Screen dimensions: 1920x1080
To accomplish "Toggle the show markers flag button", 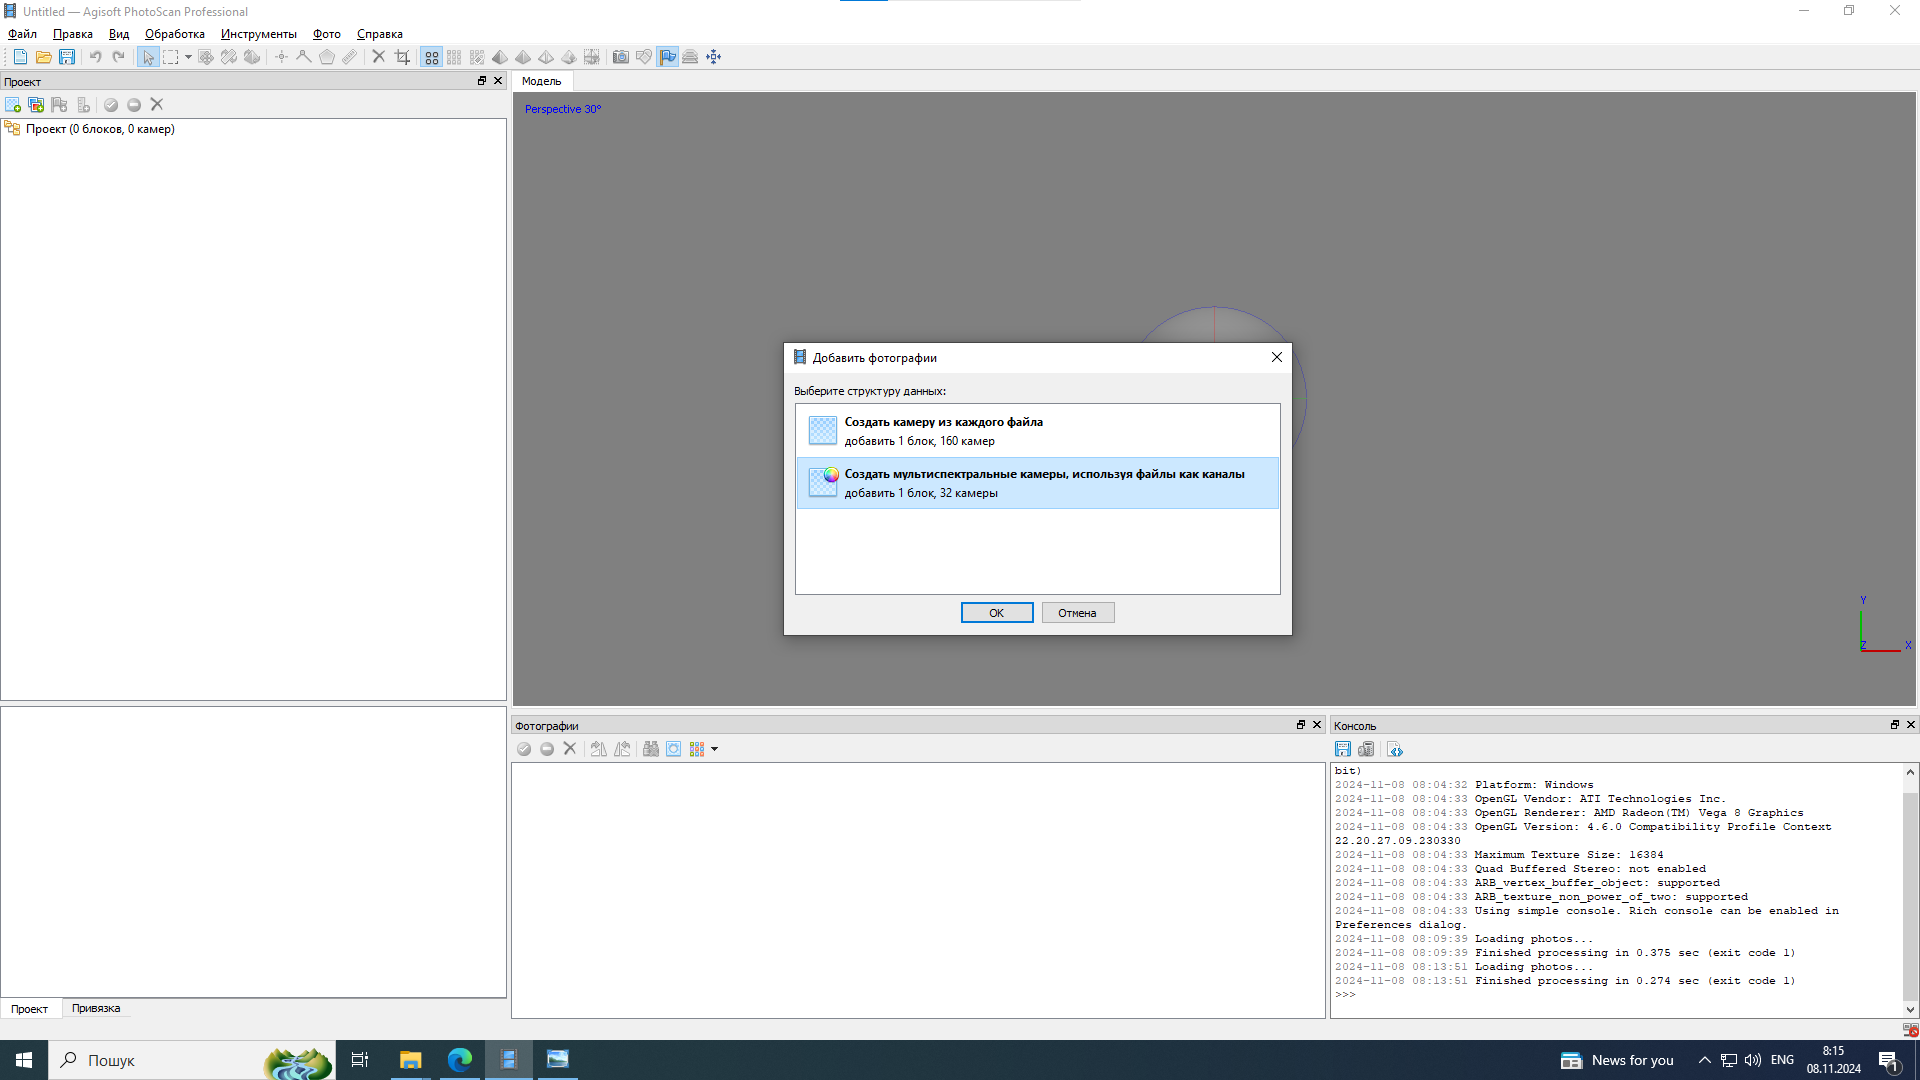I will (x=667, y=57).
